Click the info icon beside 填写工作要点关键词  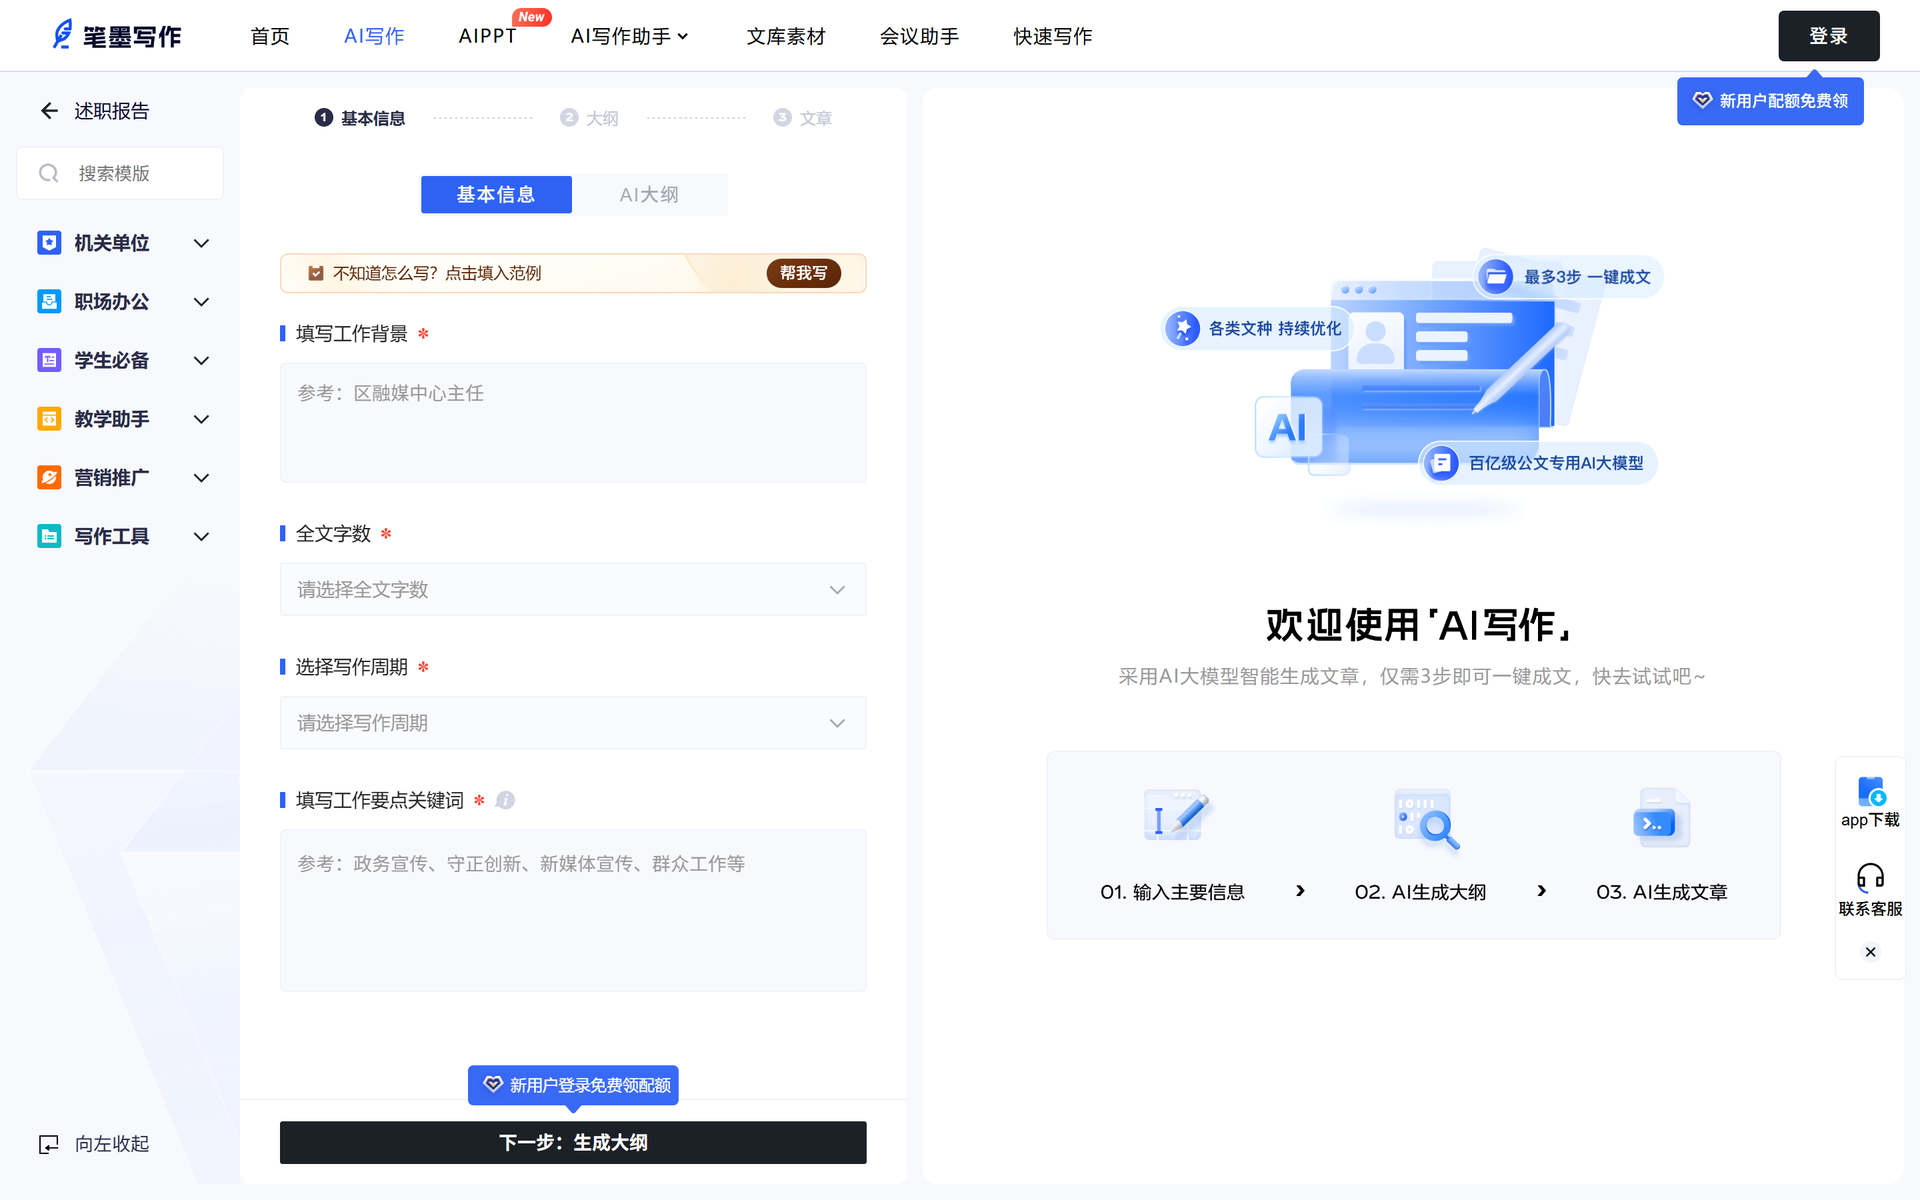(506, 800)
